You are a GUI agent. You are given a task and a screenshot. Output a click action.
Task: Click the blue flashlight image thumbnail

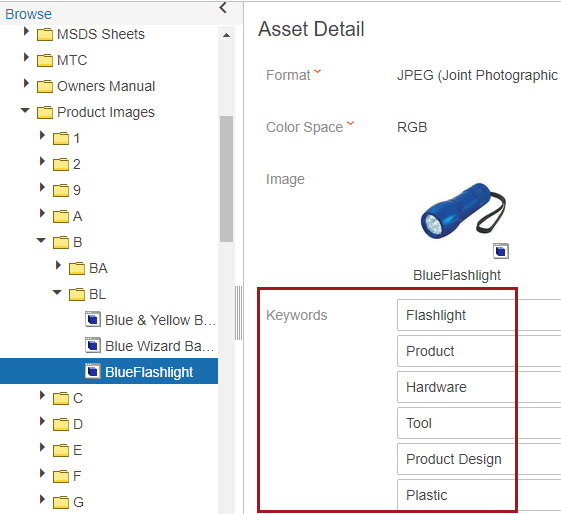463,211
